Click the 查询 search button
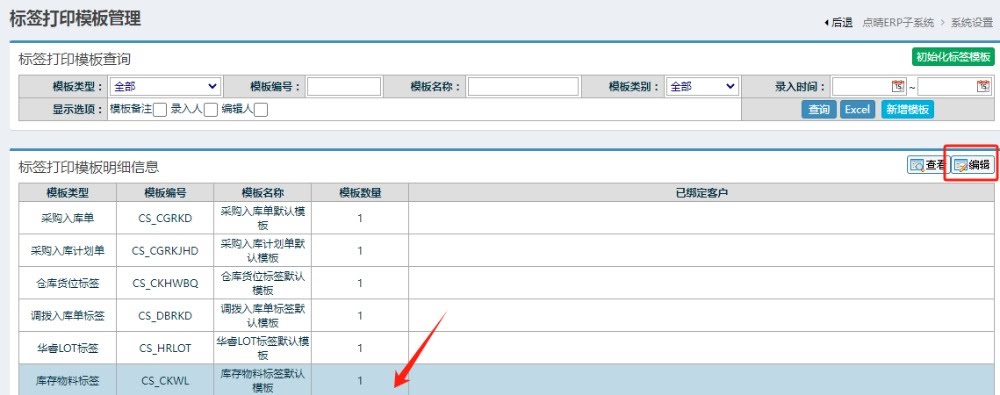1000x395 pixels. pos(819,110)
